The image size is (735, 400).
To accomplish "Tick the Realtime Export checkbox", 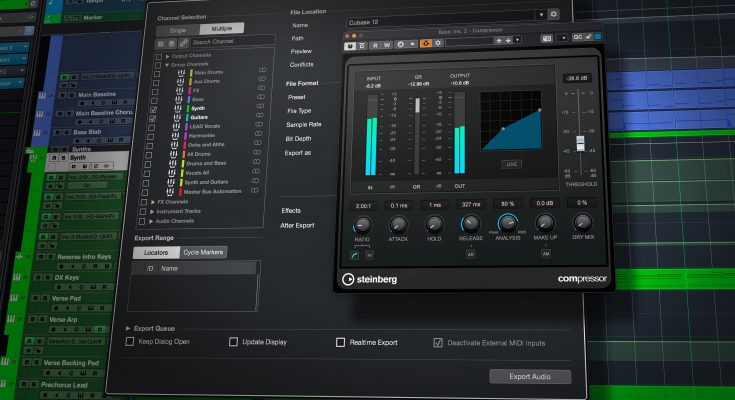I will pos(341,343).
